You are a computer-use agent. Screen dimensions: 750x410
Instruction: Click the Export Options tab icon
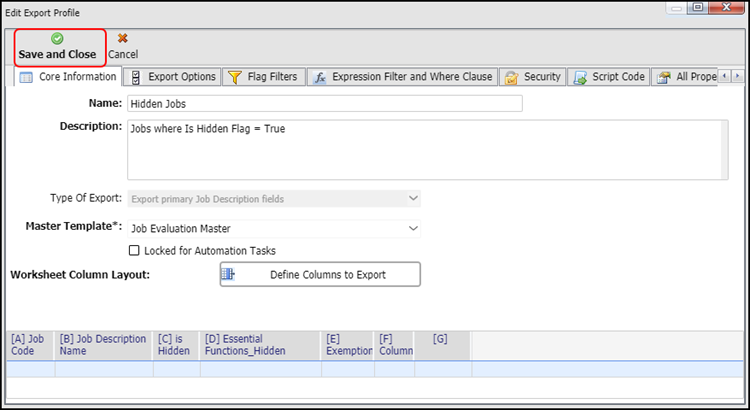tap(135, 77)
